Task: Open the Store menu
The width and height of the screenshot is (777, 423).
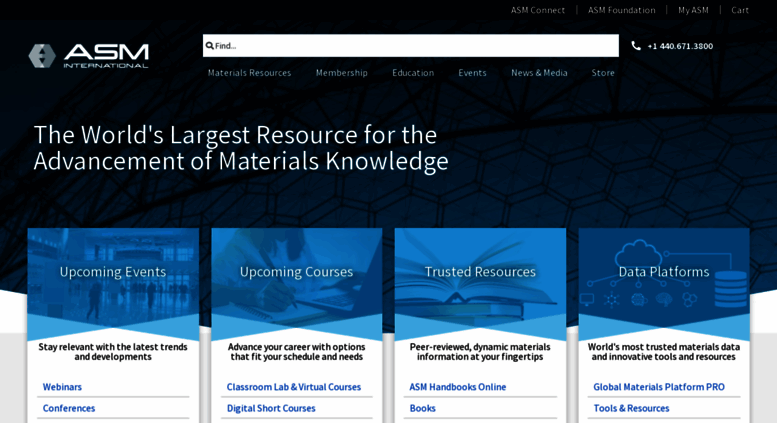Action: [x=603, y=73]
